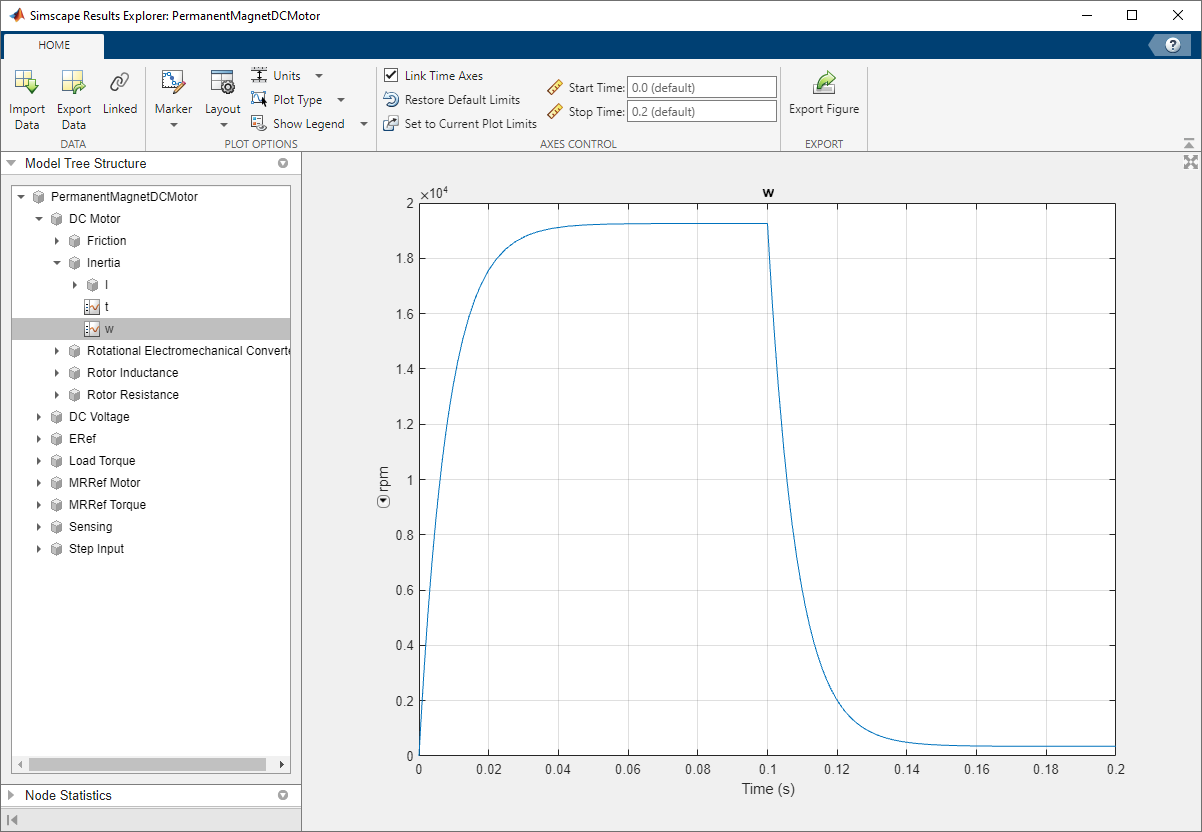Select the 'w' signal node
The height and width of the screenshot is (832, 1202).
[109, 329]
